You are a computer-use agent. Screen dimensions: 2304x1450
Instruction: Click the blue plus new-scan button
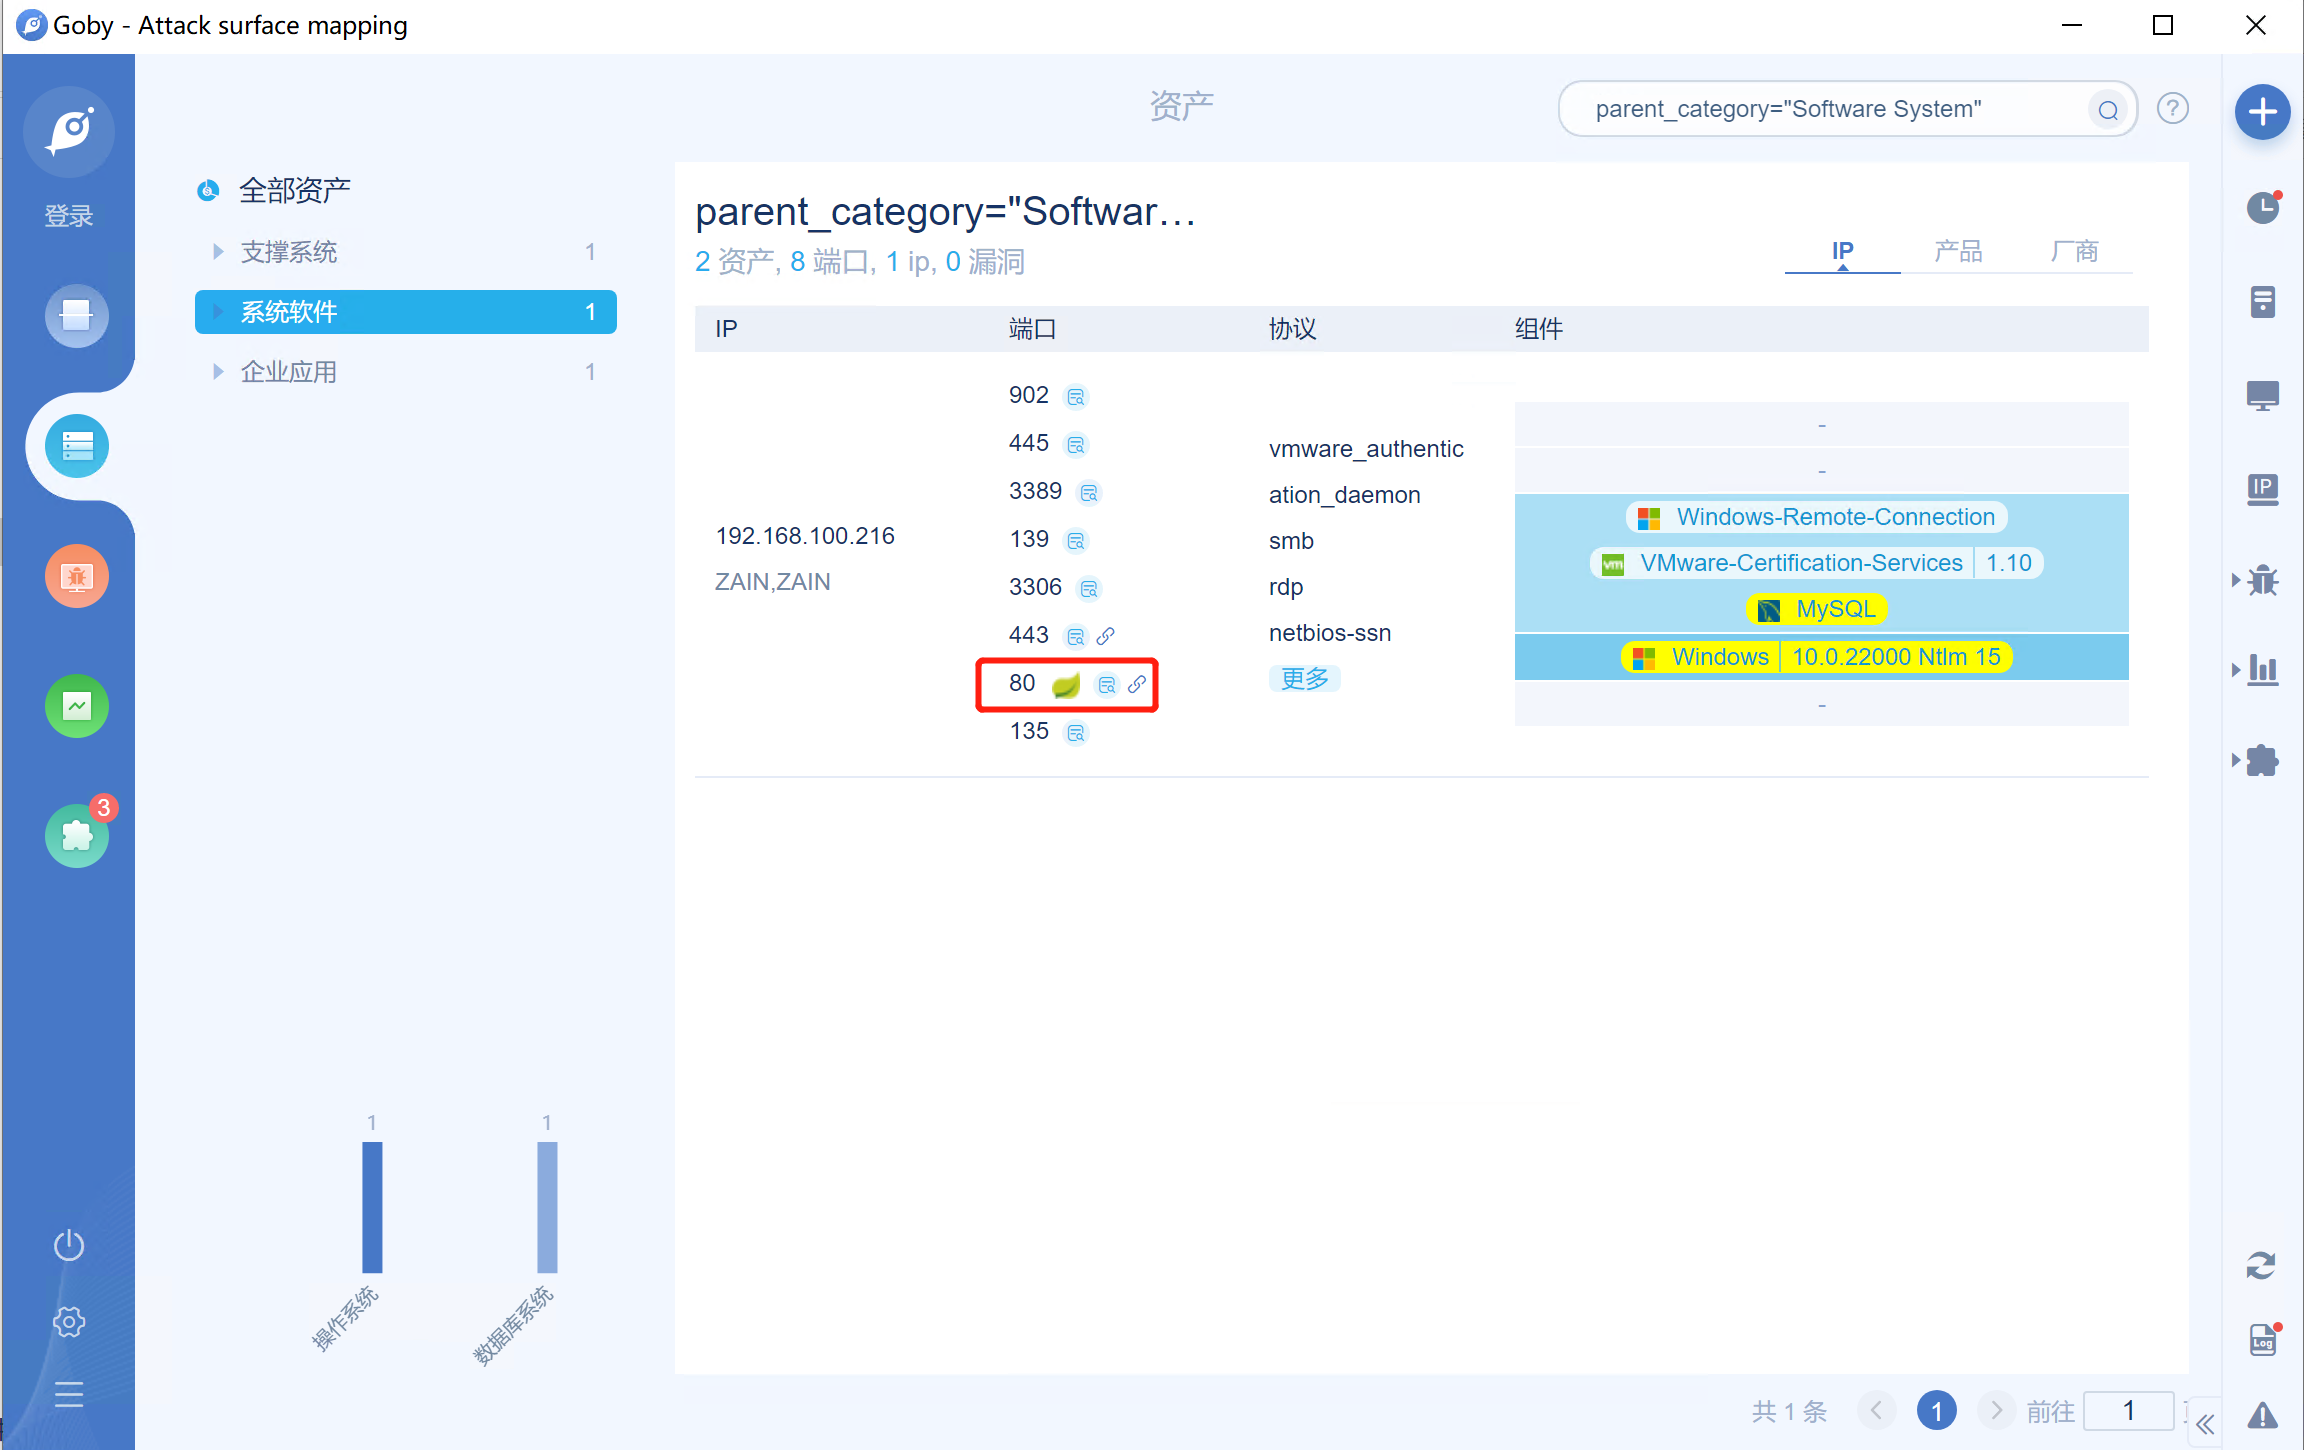2263,112
